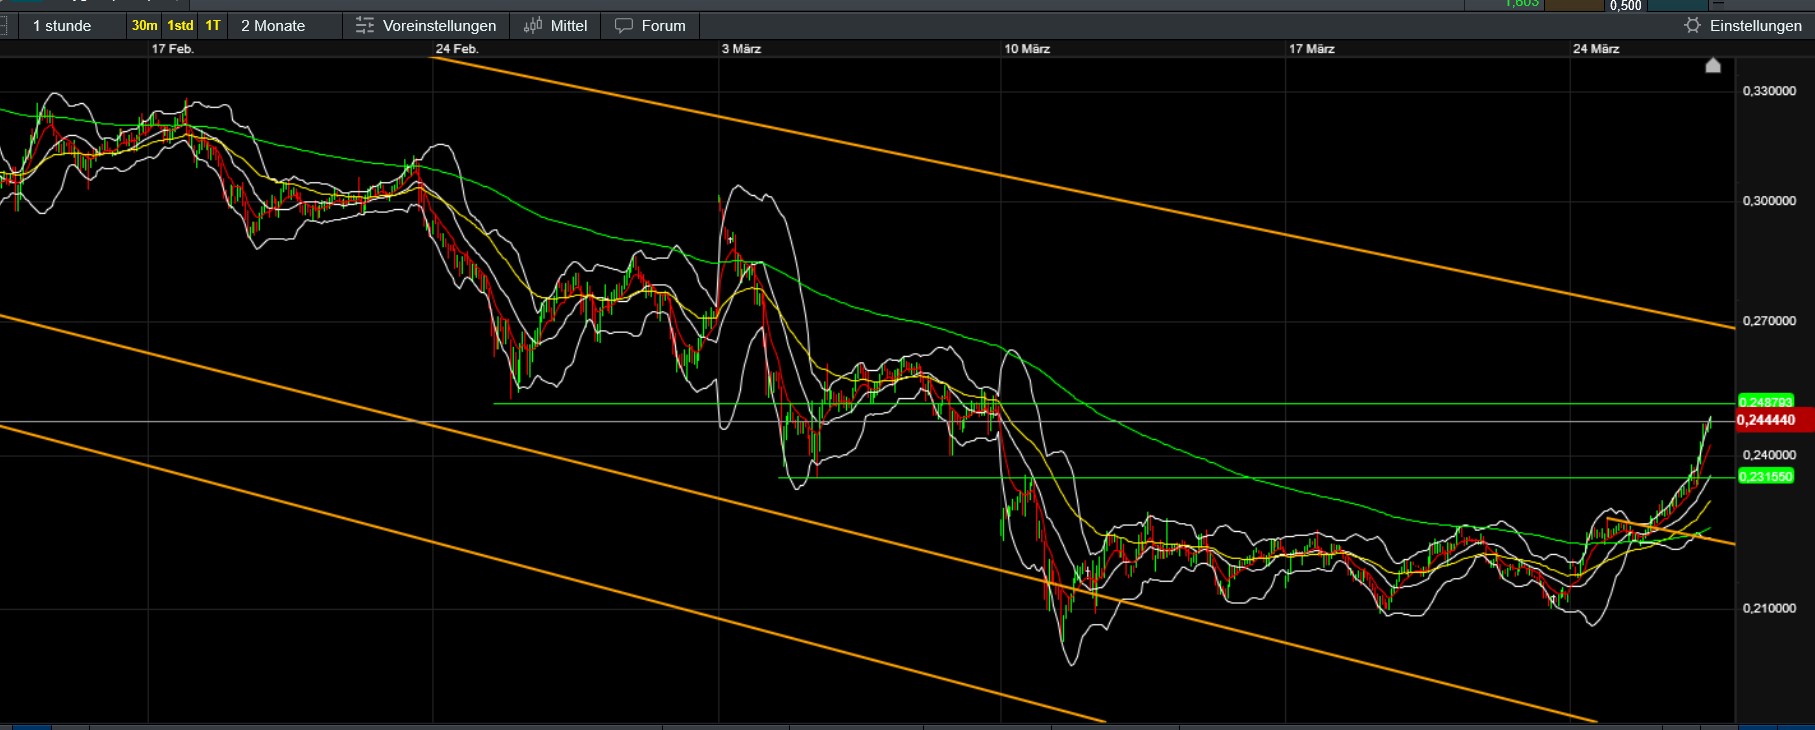
Task: Open Einstellungen gear settings
Action: click(x=1743, y=26)
